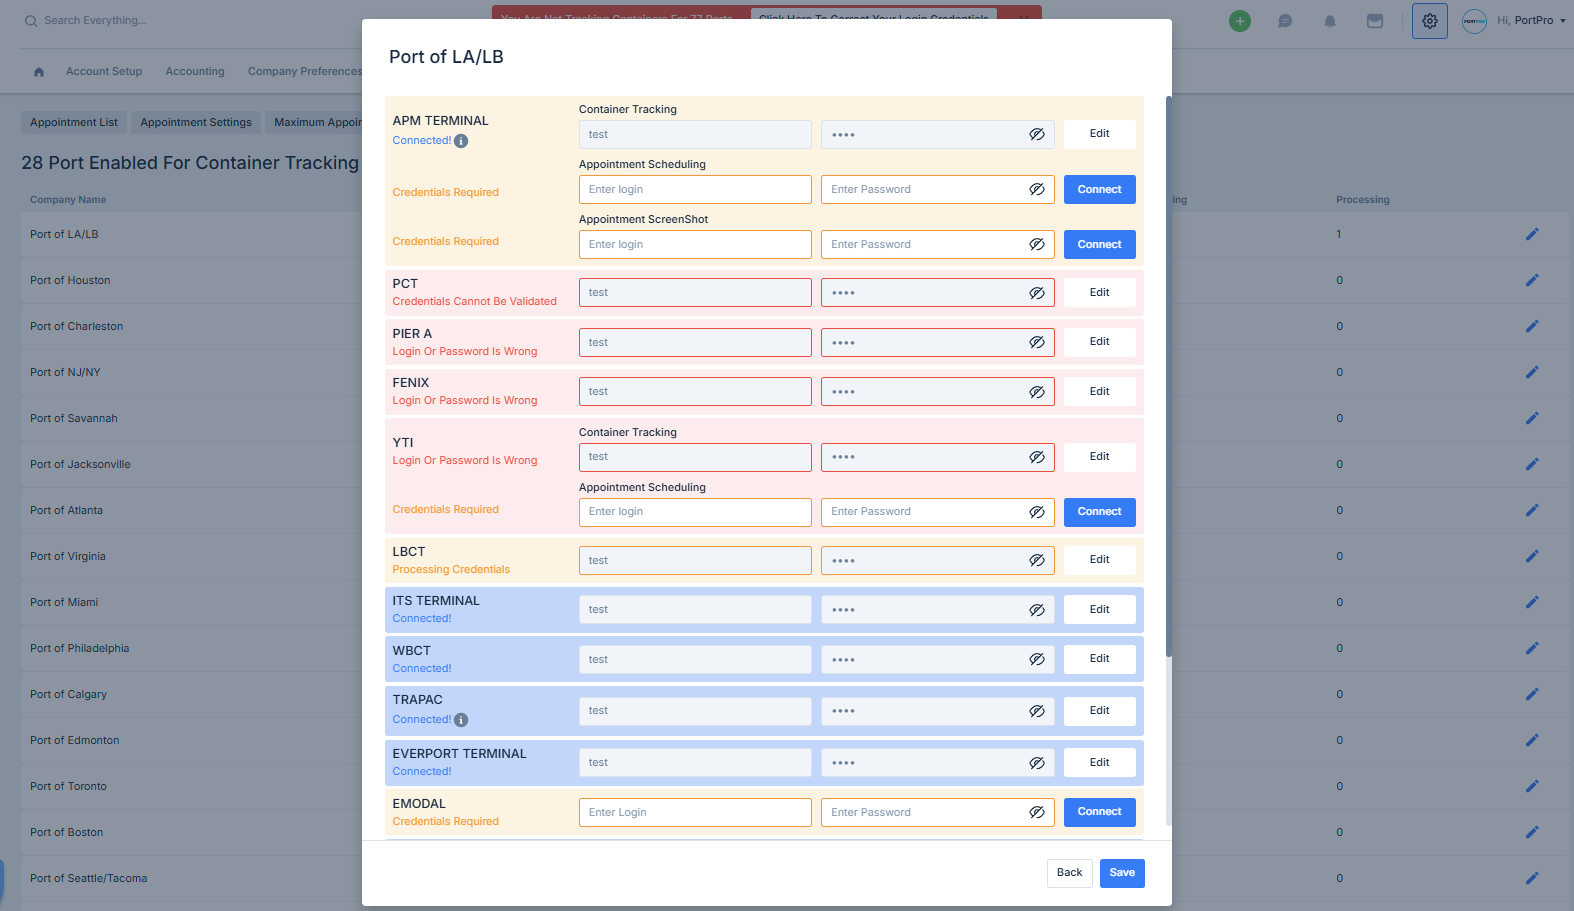Open the Hi, PortPro user dropdown

[x=1531, y=21]
